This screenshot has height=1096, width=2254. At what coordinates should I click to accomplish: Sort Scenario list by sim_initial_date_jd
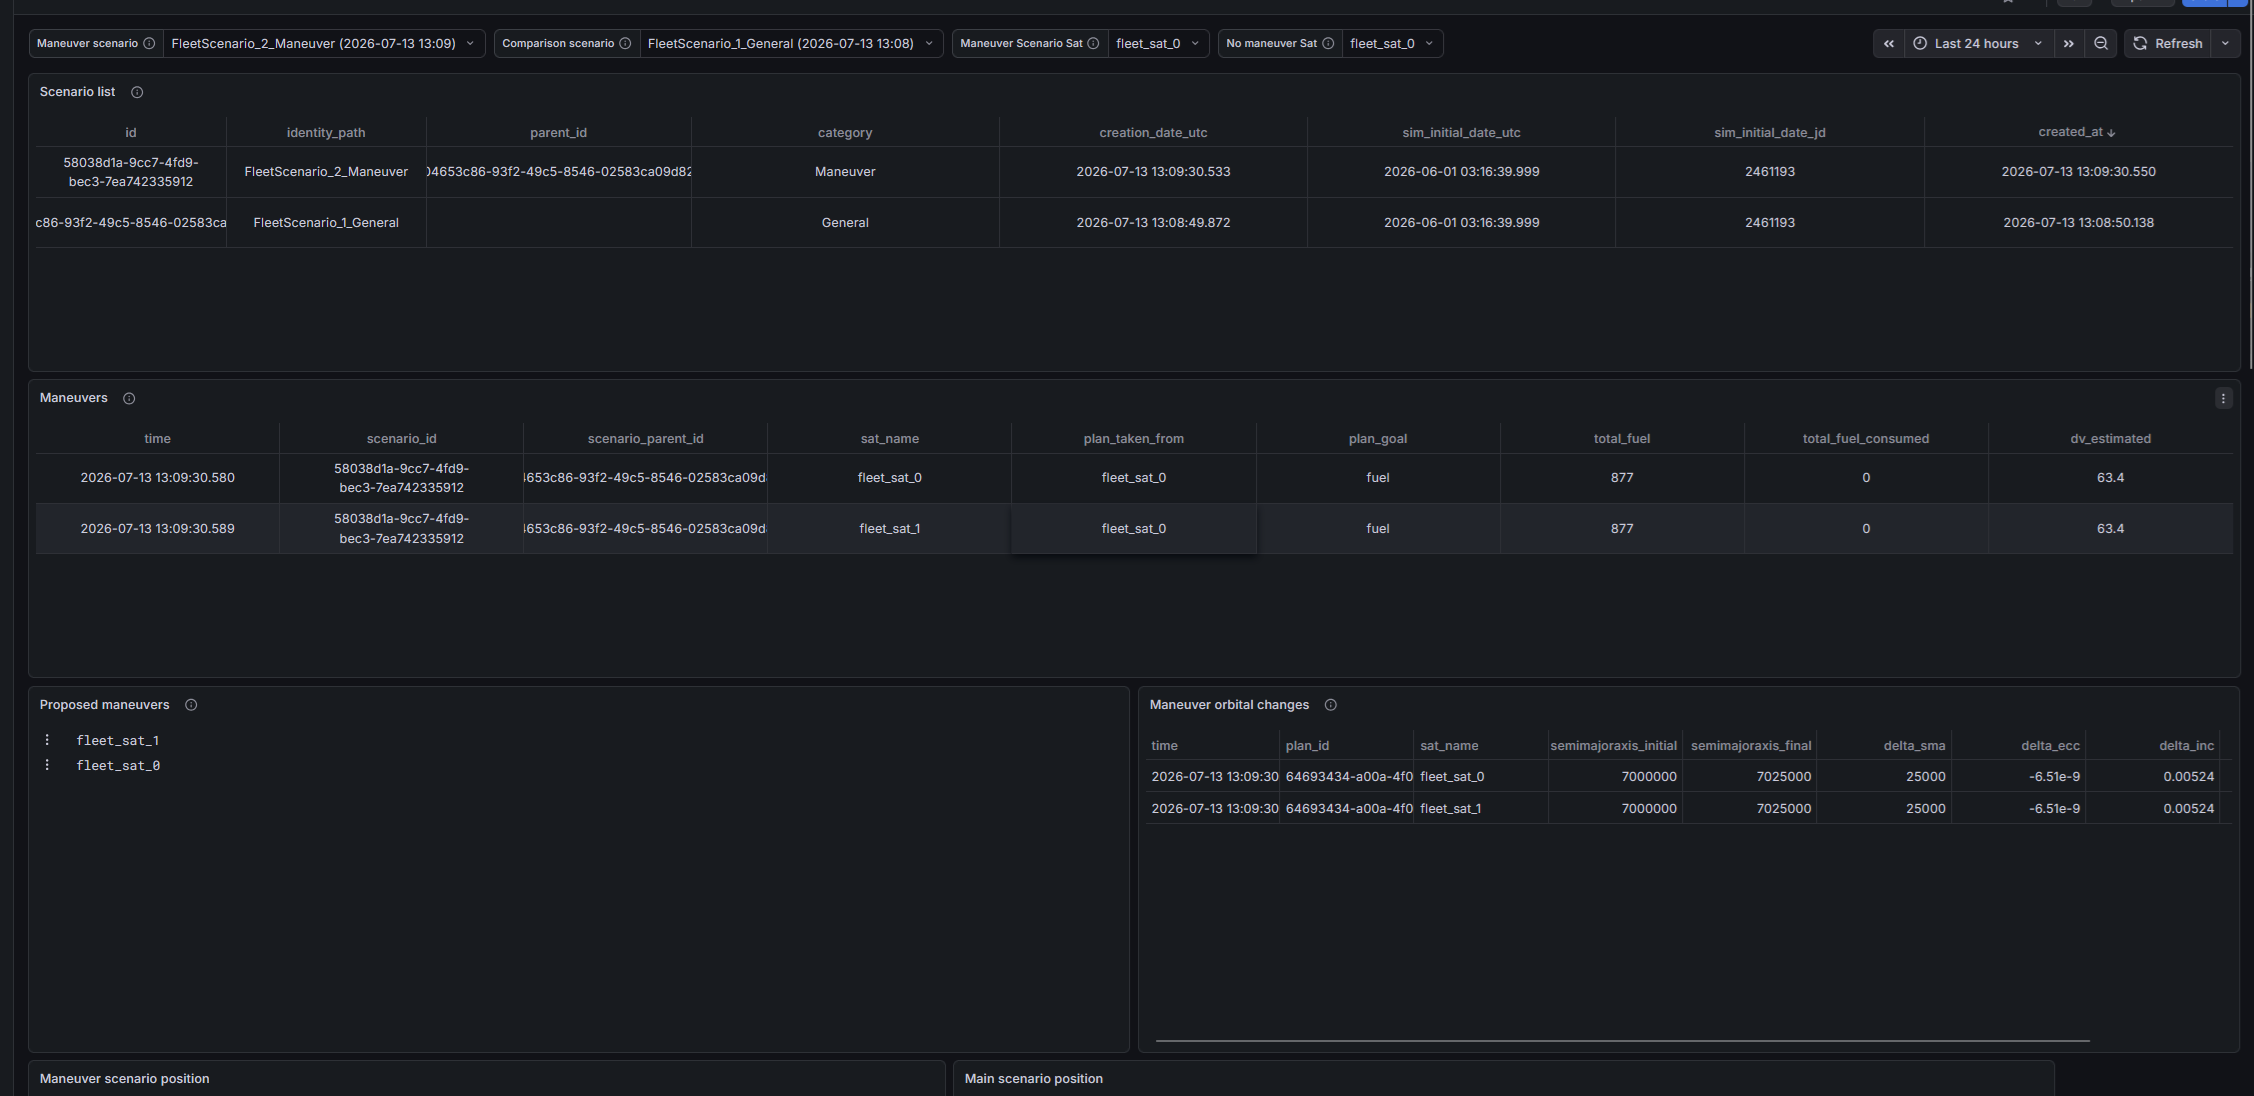[x=1769, y=132]
